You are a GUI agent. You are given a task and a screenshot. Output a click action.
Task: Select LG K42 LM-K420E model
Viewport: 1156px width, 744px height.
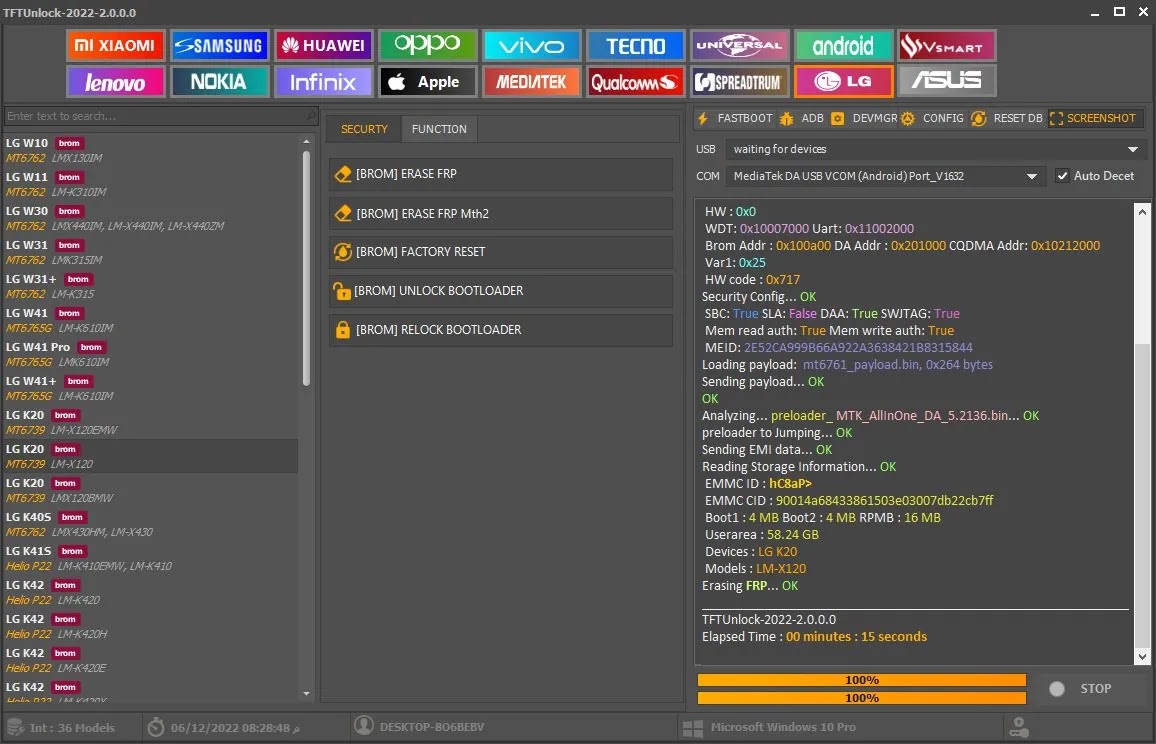tap(150, 660)
